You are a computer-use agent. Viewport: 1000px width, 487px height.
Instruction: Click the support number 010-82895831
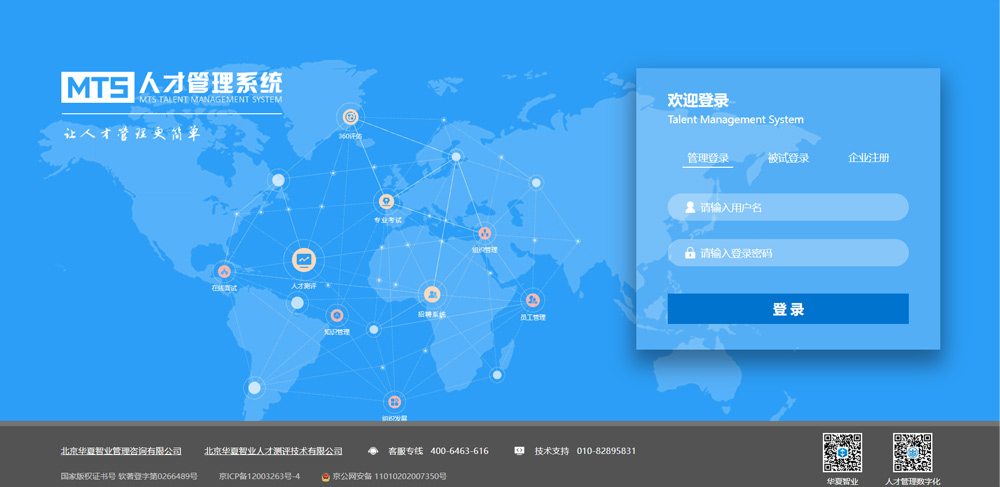pyautogui.click(x=607, y=451)
